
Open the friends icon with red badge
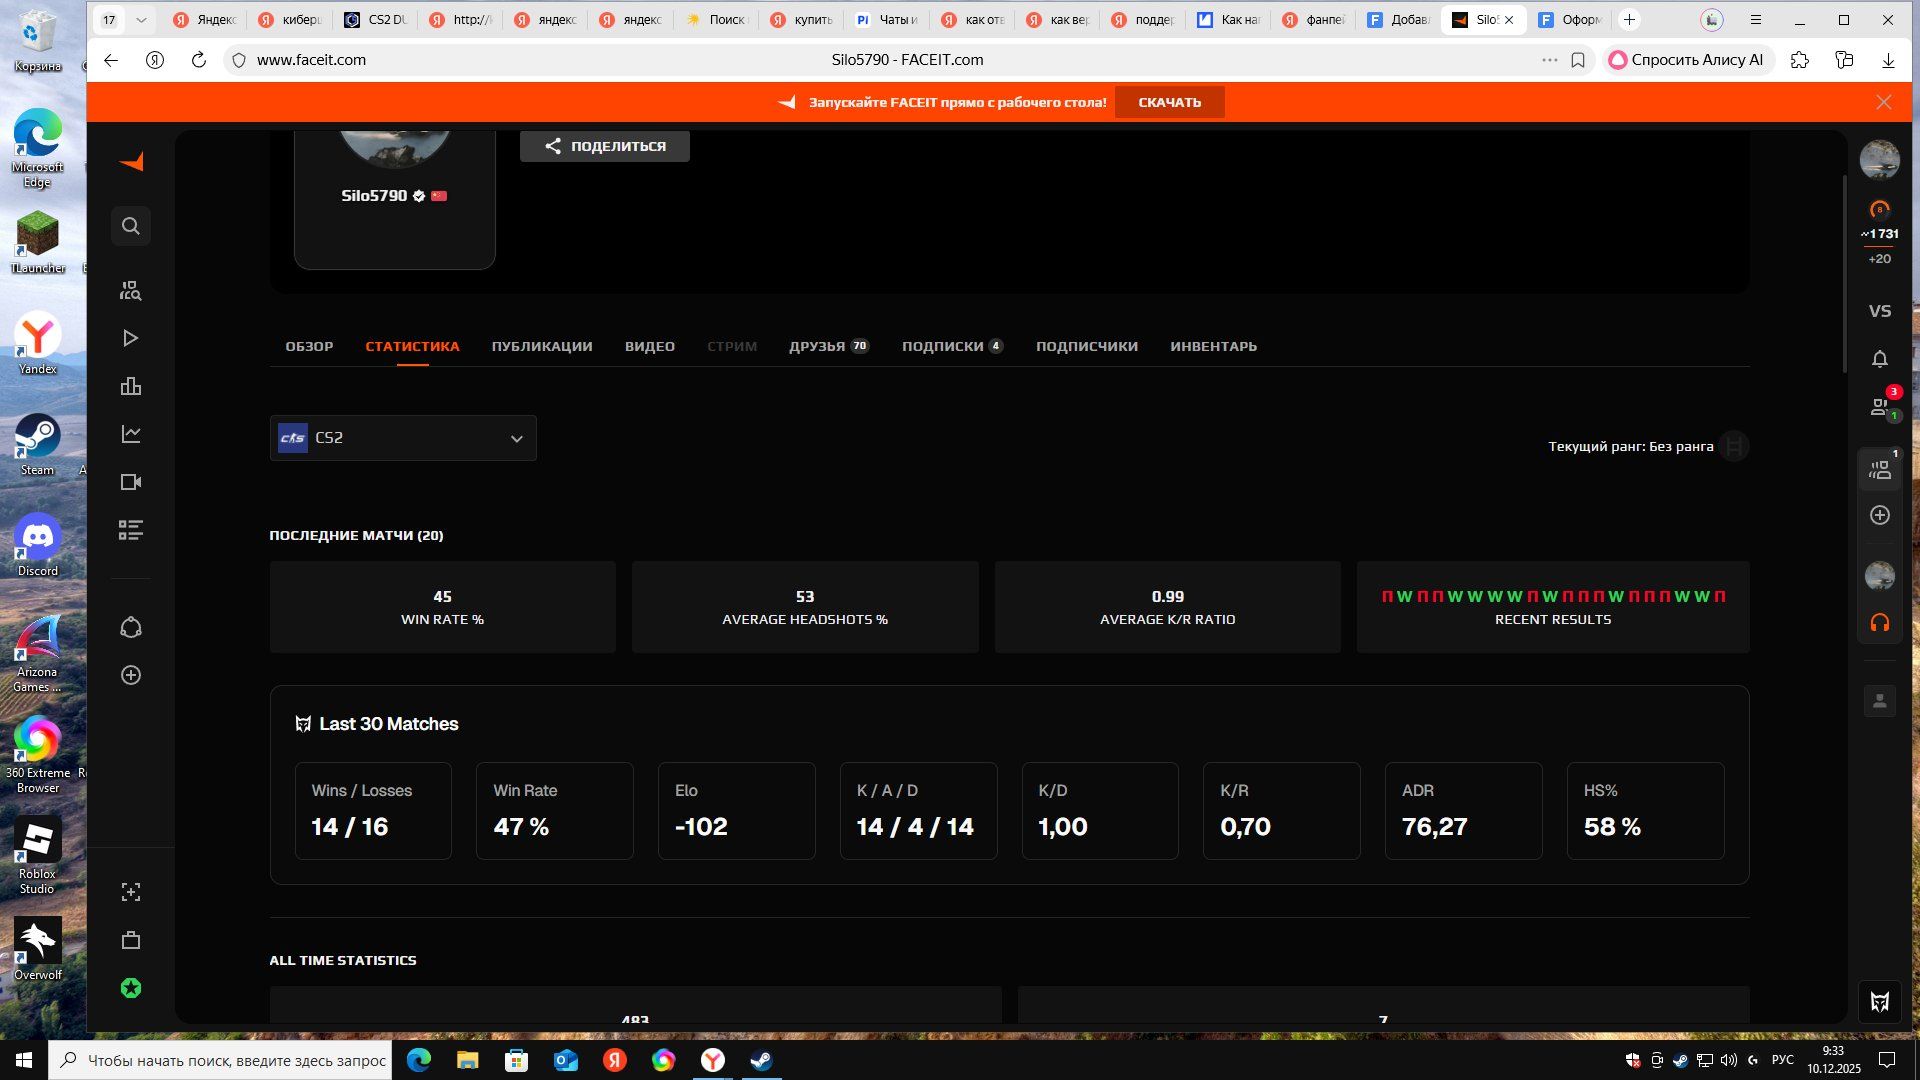coord(1880,406)
